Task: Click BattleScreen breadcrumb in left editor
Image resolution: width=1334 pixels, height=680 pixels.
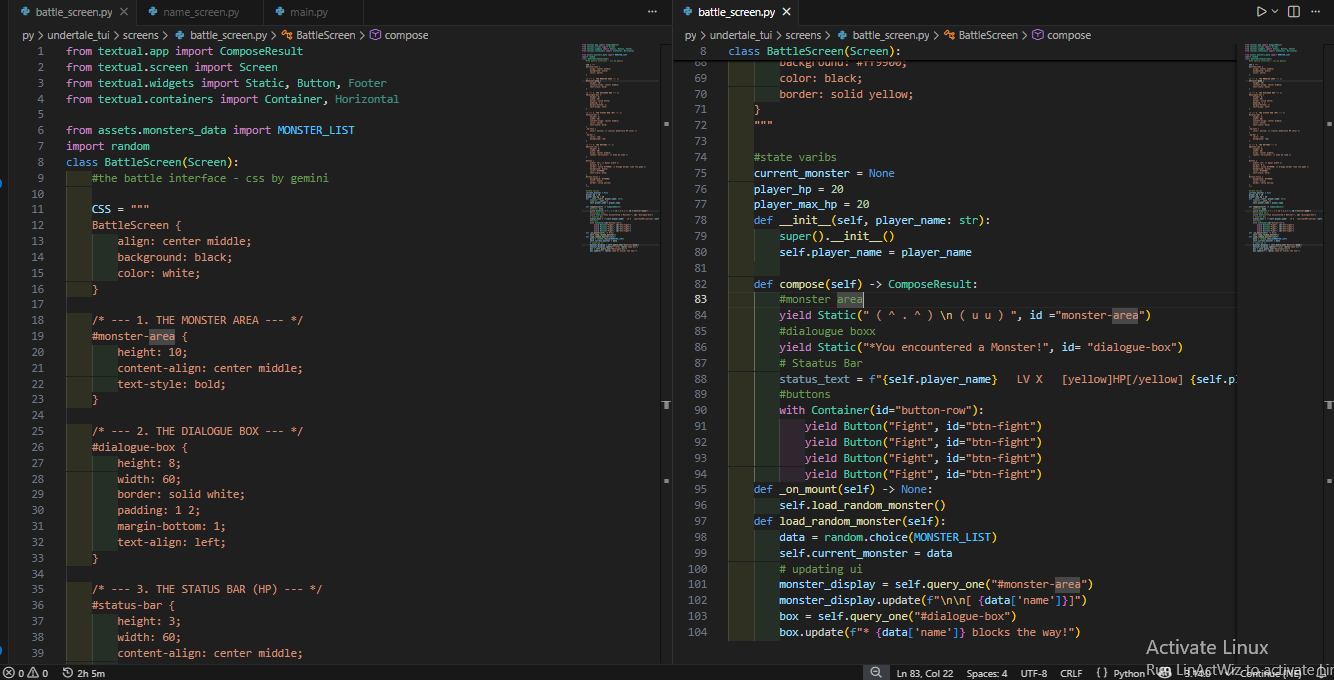Action: click(325, 35)
